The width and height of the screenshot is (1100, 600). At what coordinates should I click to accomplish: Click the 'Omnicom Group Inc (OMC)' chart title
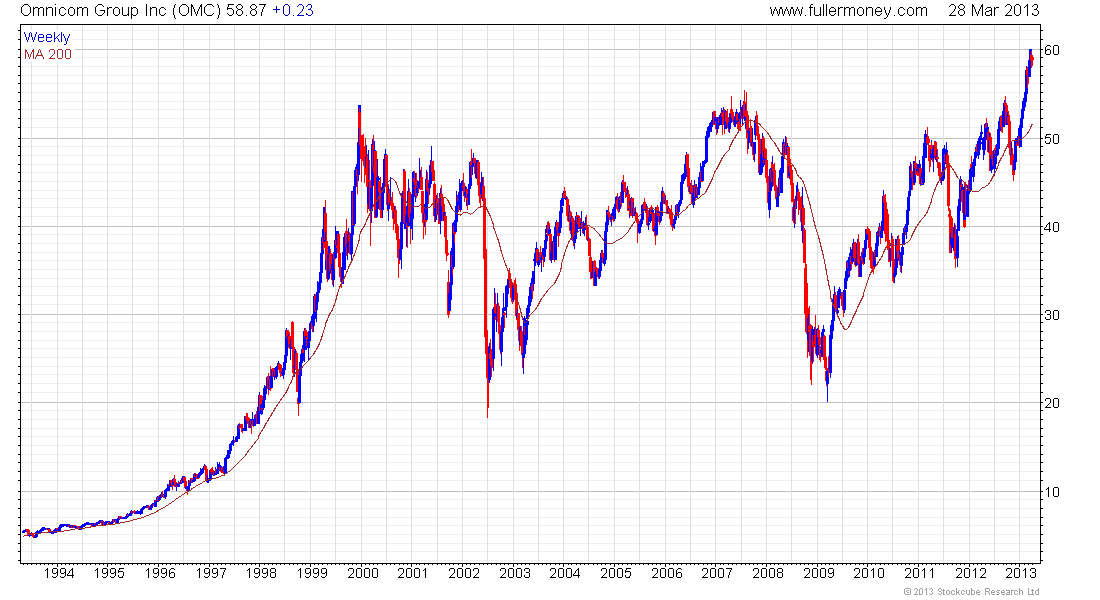(121, 11)
